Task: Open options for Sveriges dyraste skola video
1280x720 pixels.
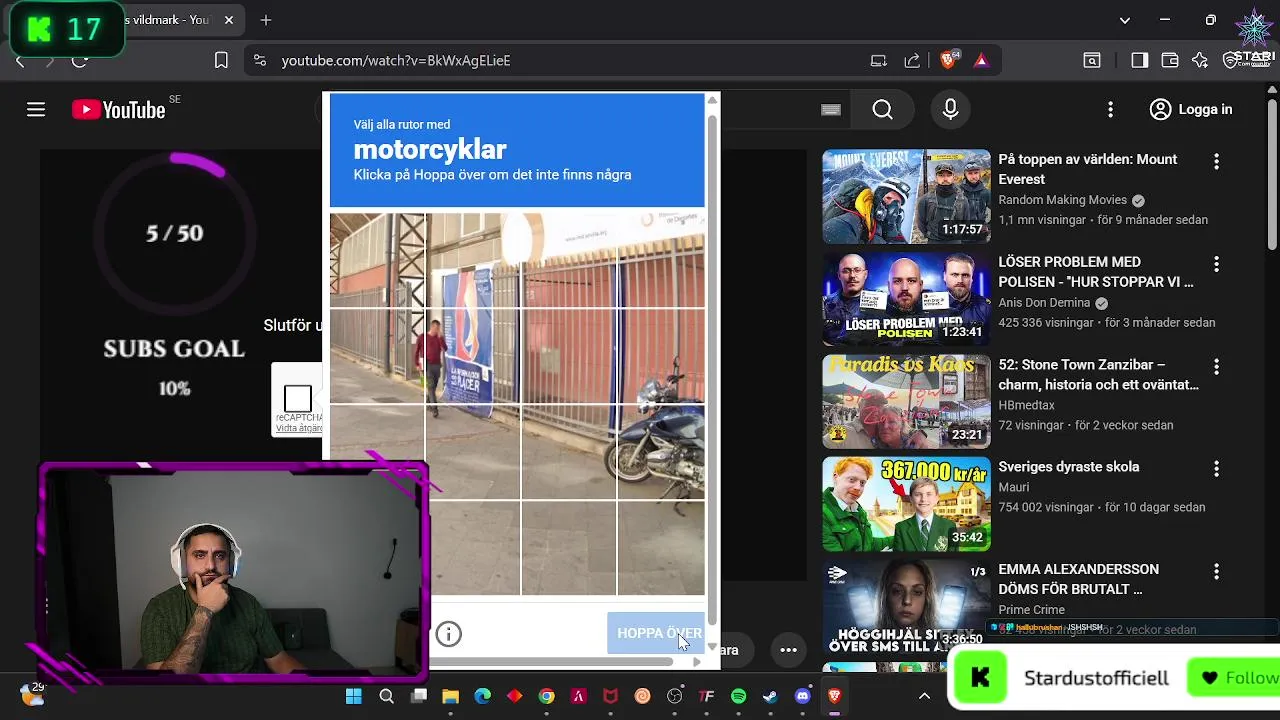Action: [x=1216, y=469]
